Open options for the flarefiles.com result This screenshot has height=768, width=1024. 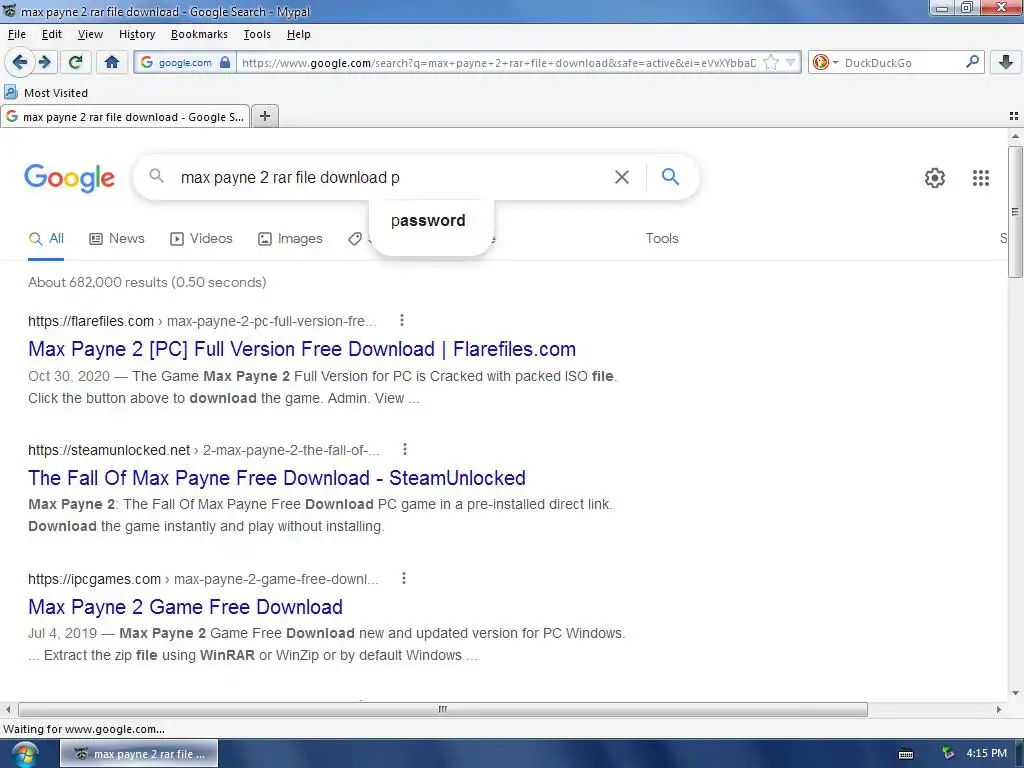pos(402,320)
